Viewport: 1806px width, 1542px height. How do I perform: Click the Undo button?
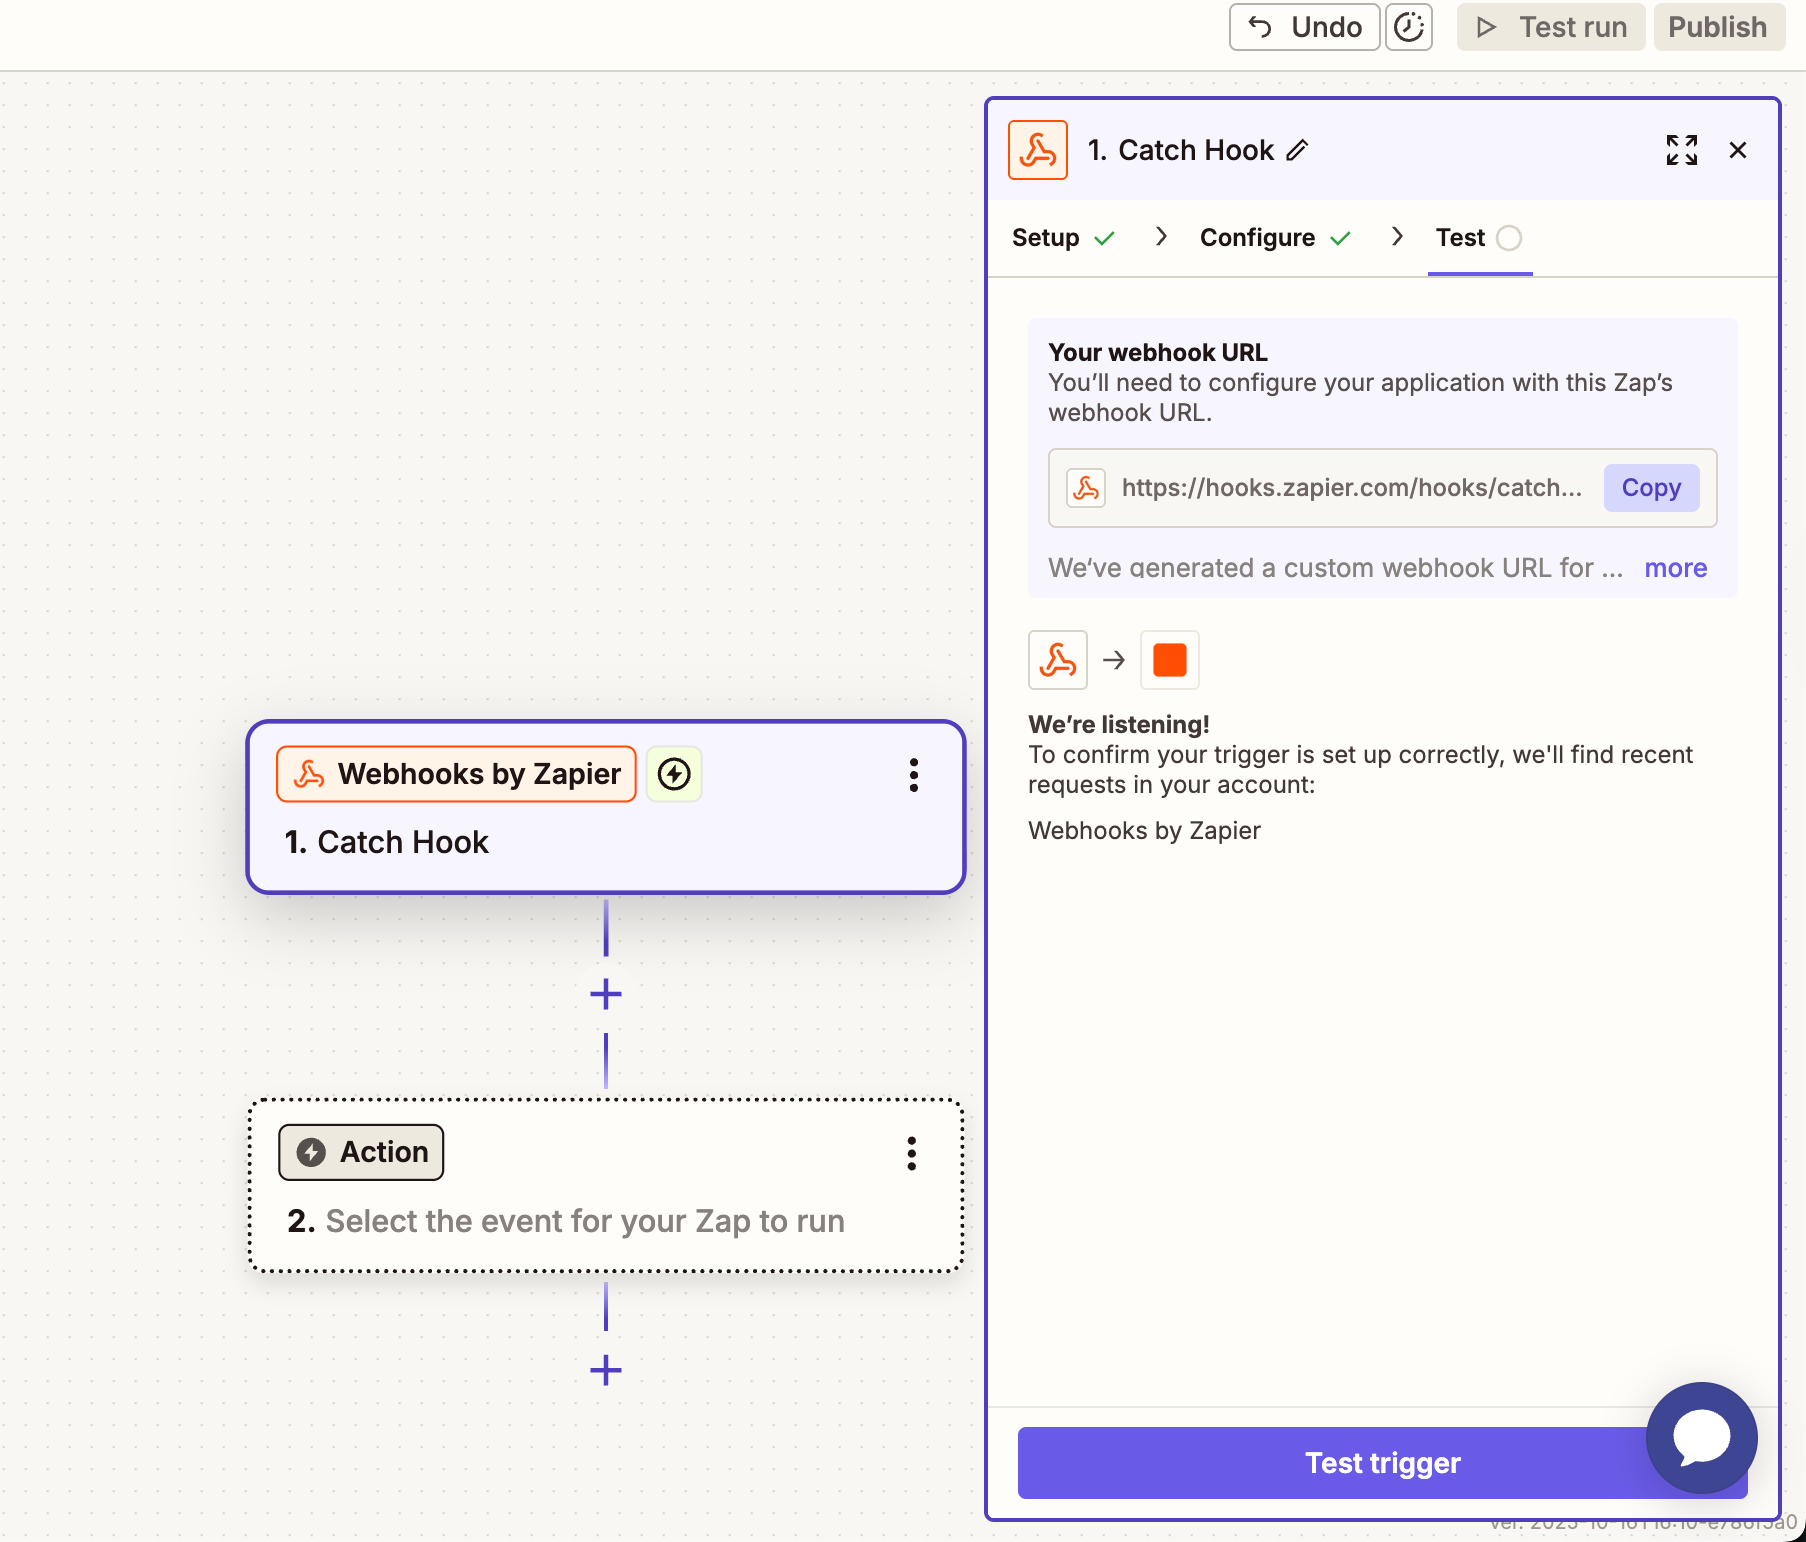point(1304,27)
